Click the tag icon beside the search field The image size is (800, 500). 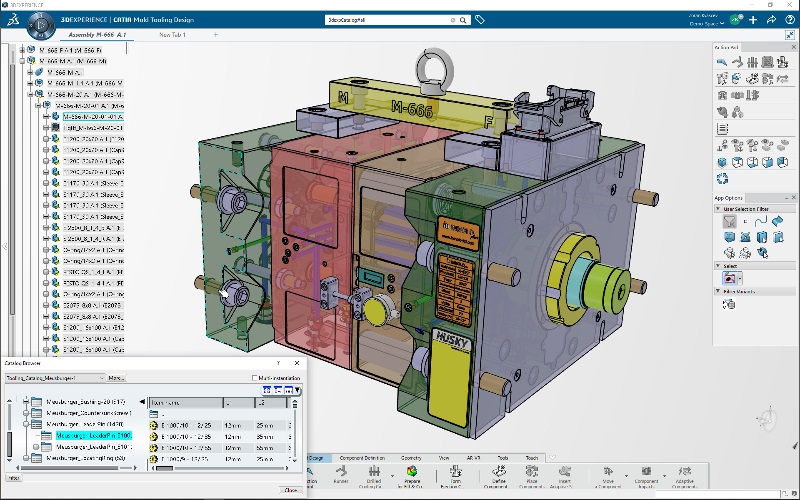(x=480, y=19)
